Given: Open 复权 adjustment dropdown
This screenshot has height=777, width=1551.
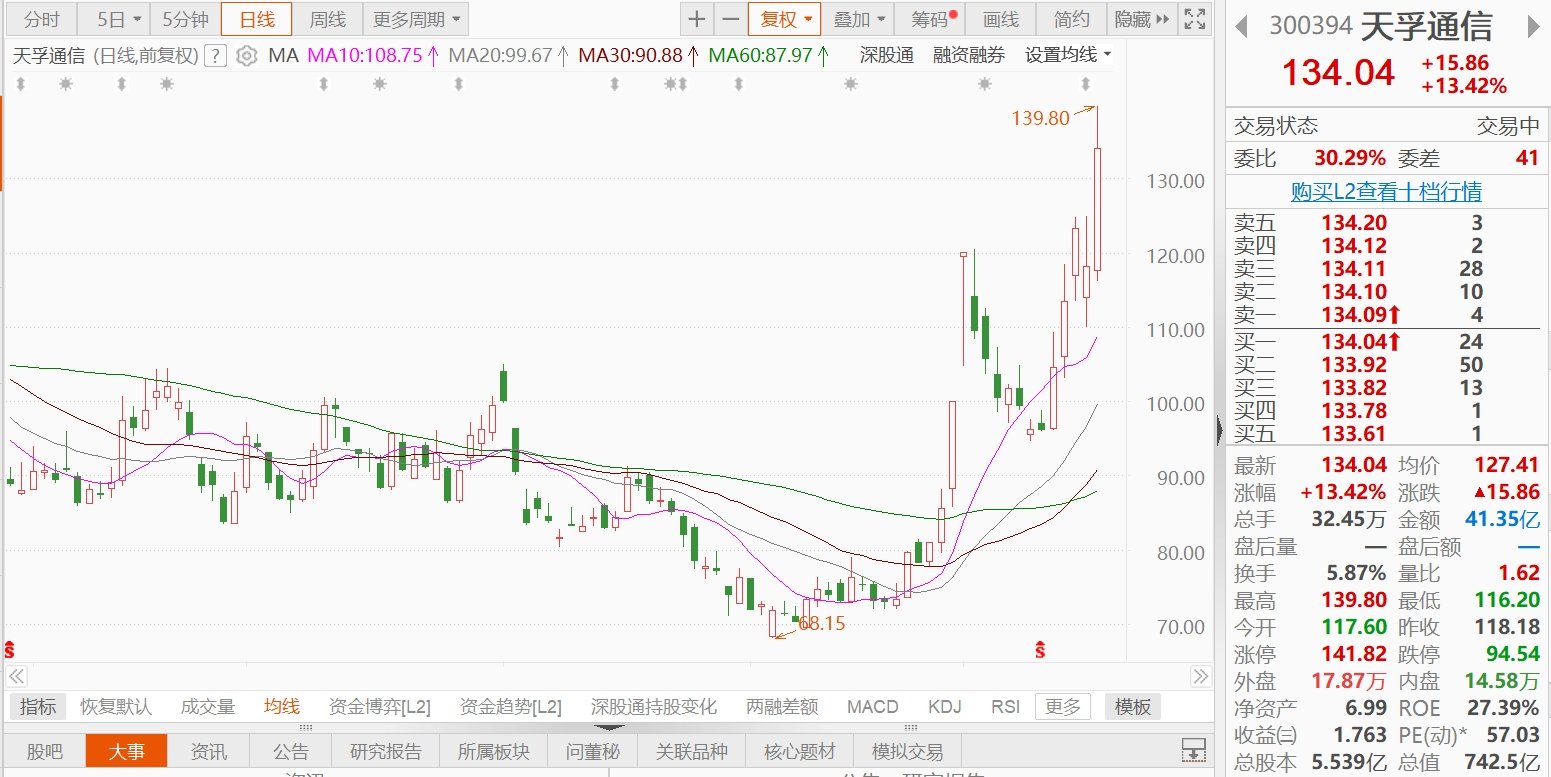Looking at the screenshot, I should pyautogui.click(x=785, y=19).
